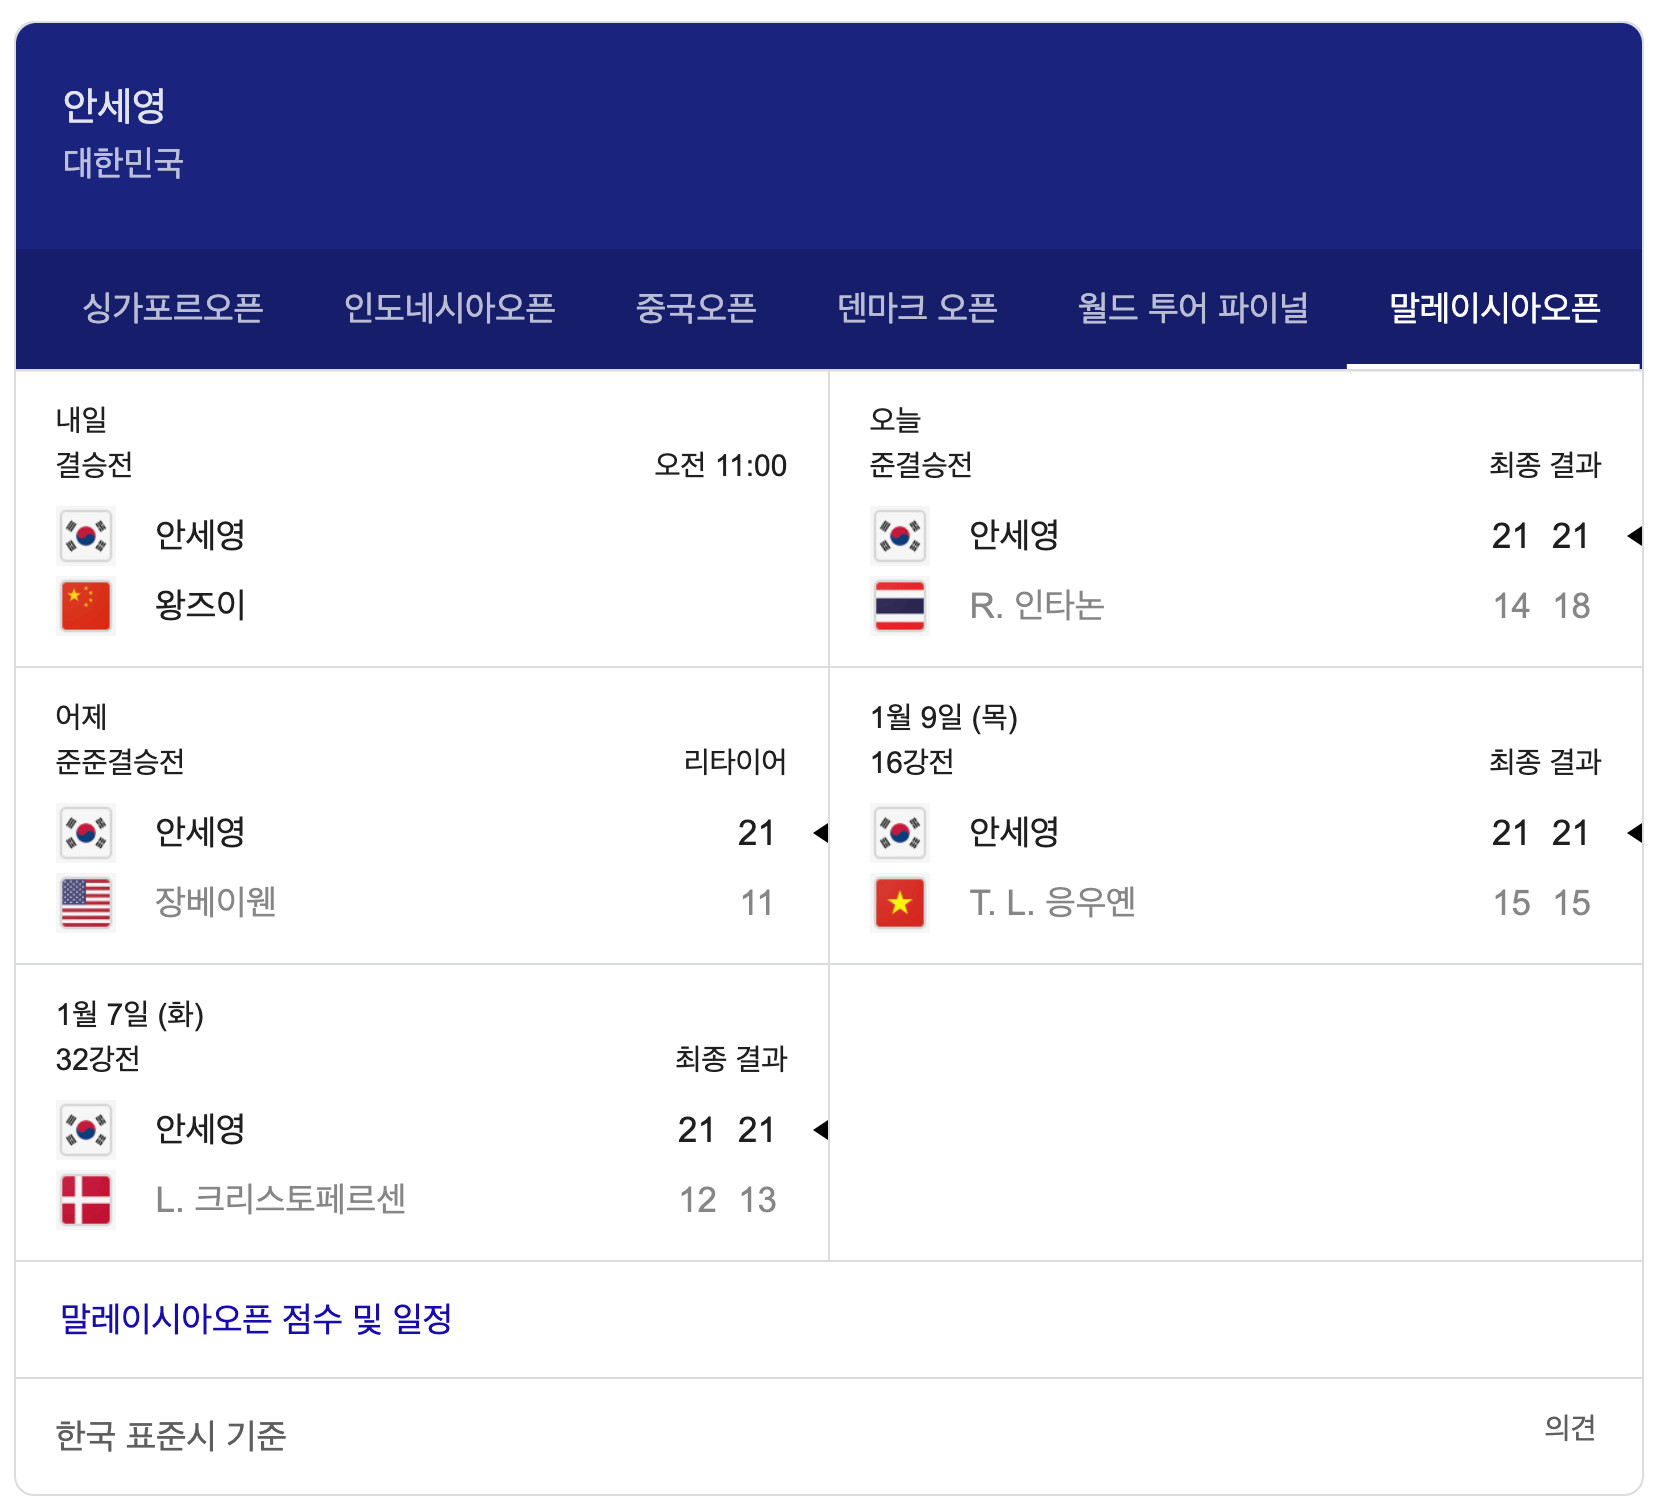Open the 말레이시아오픈 점수 및 일정 link
This screenshot has height=1508, width=1656.
click(253, 1318)
